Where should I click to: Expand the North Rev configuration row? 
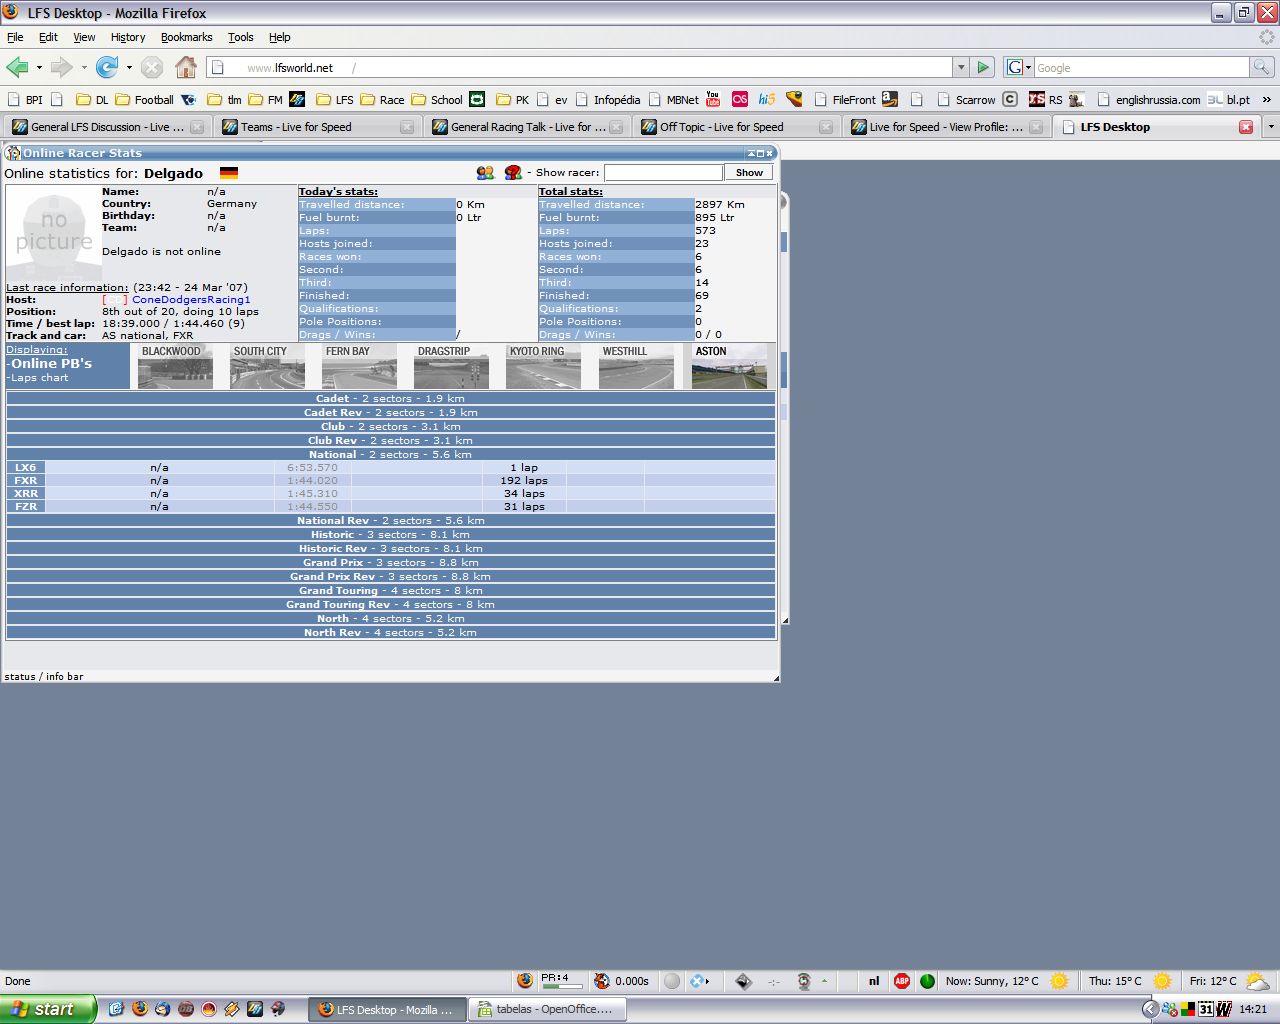point(391,632)
